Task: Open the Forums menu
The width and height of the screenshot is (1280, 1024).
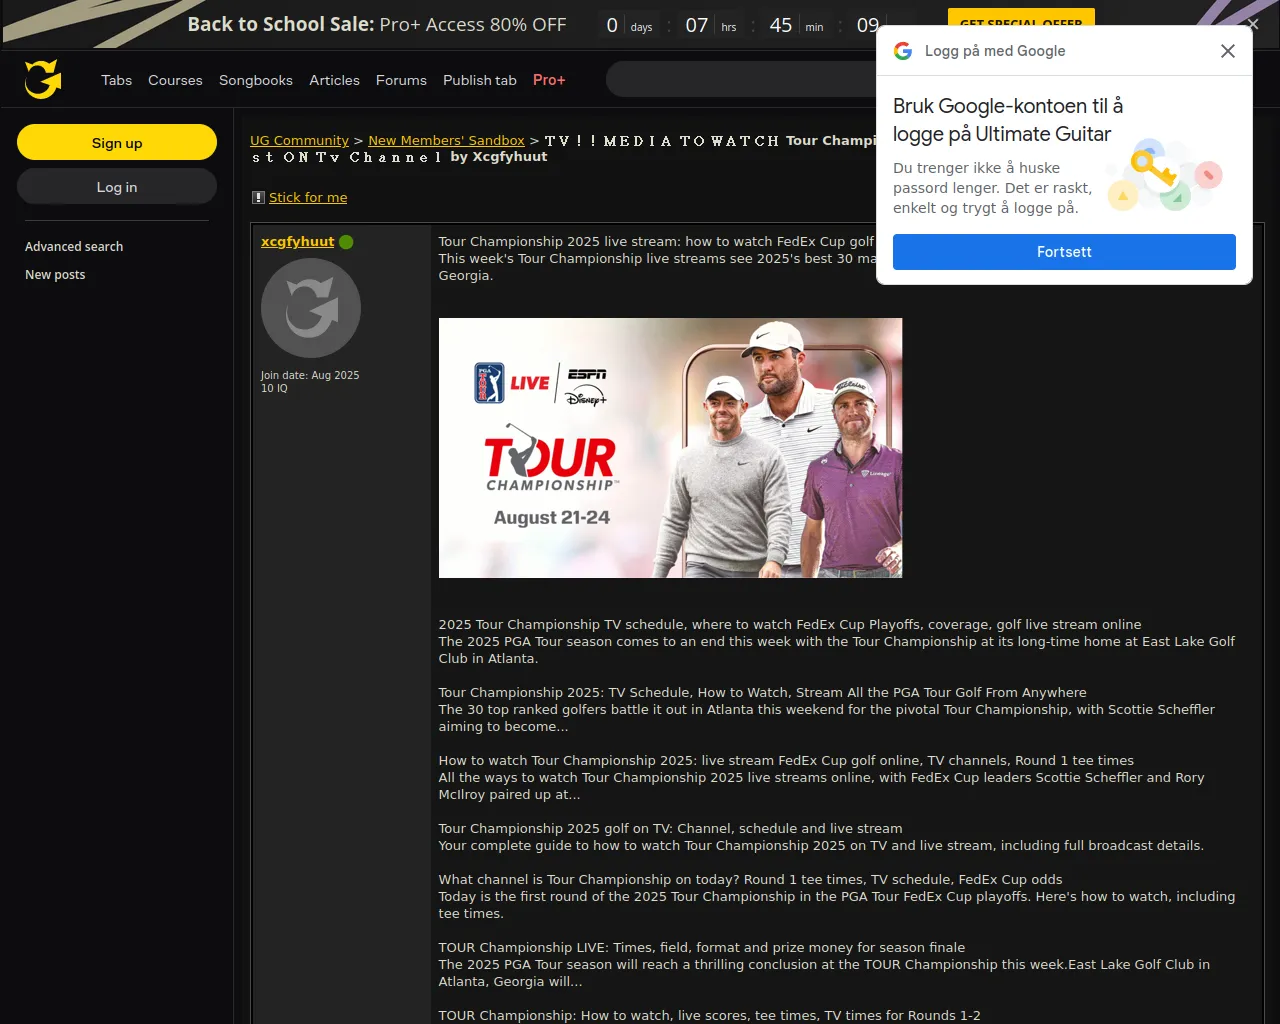Action: pos(401,80)
